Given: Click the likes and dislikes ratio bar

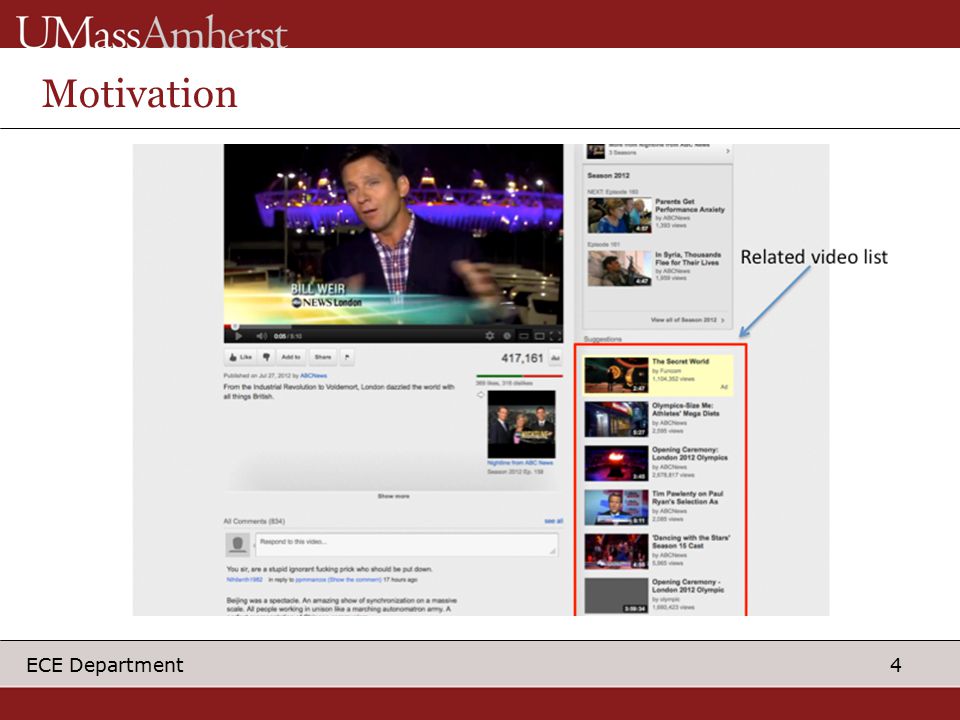Looking at the screenshot, I should coord(519,375).
